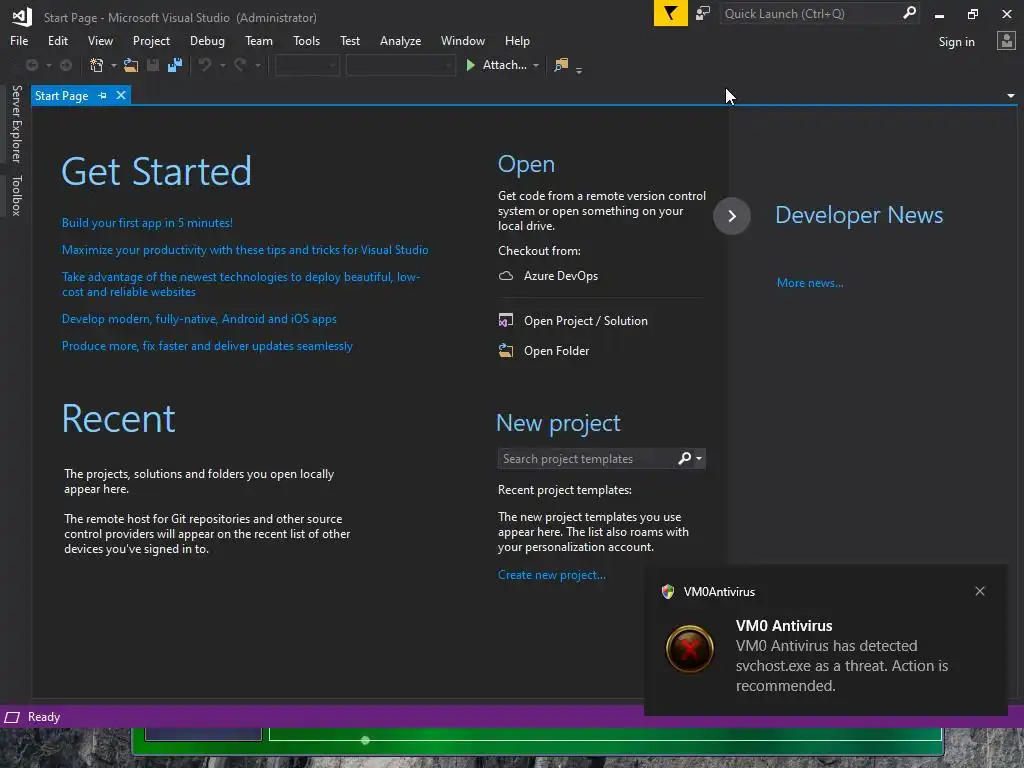
Task: Open the Visual Studio tips and tricks link
Action: (x=245, y=249)
